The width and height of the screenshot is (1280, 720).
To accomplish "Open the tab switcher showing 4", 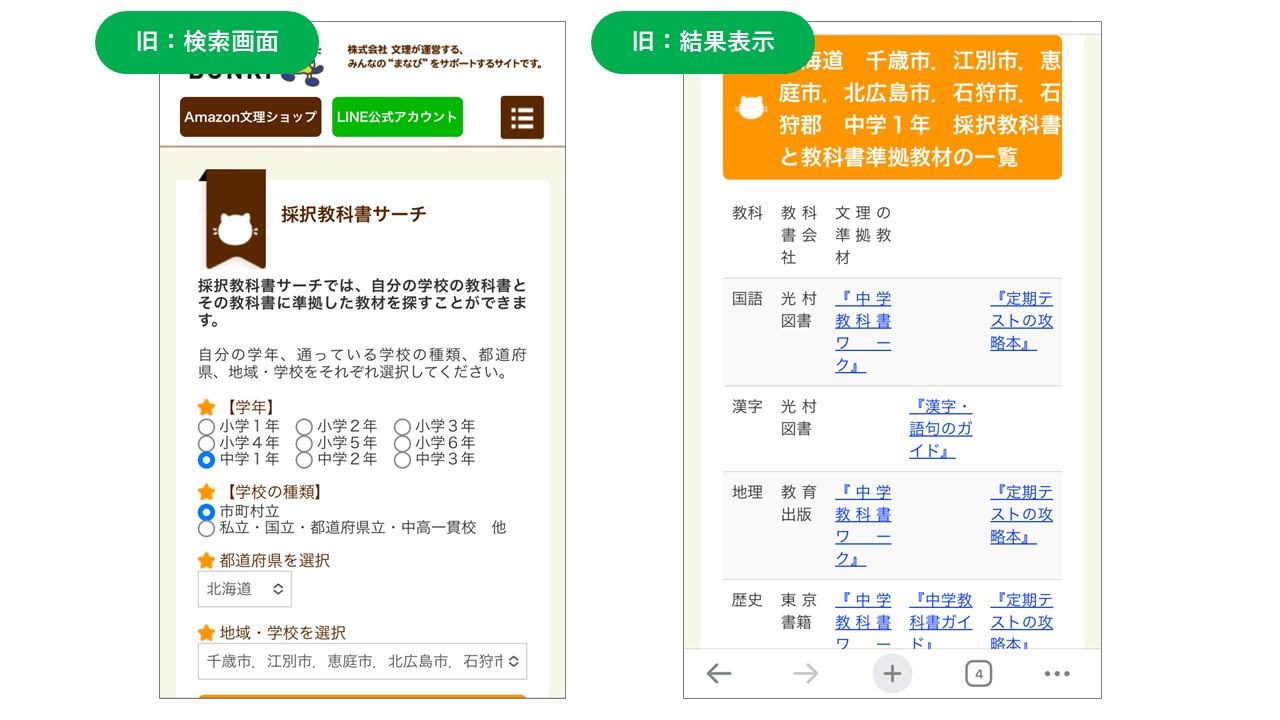I will [978, 674].
